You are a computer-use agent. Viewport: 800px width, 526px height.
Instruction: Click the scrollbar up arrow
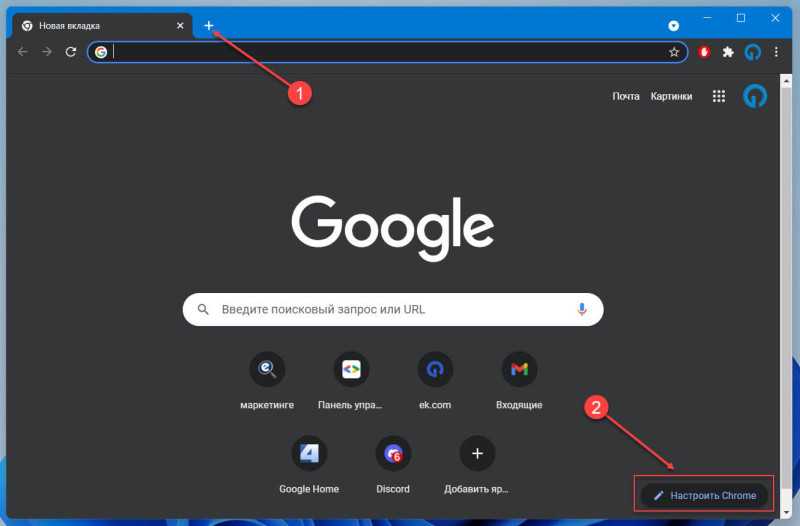(786, 81)
